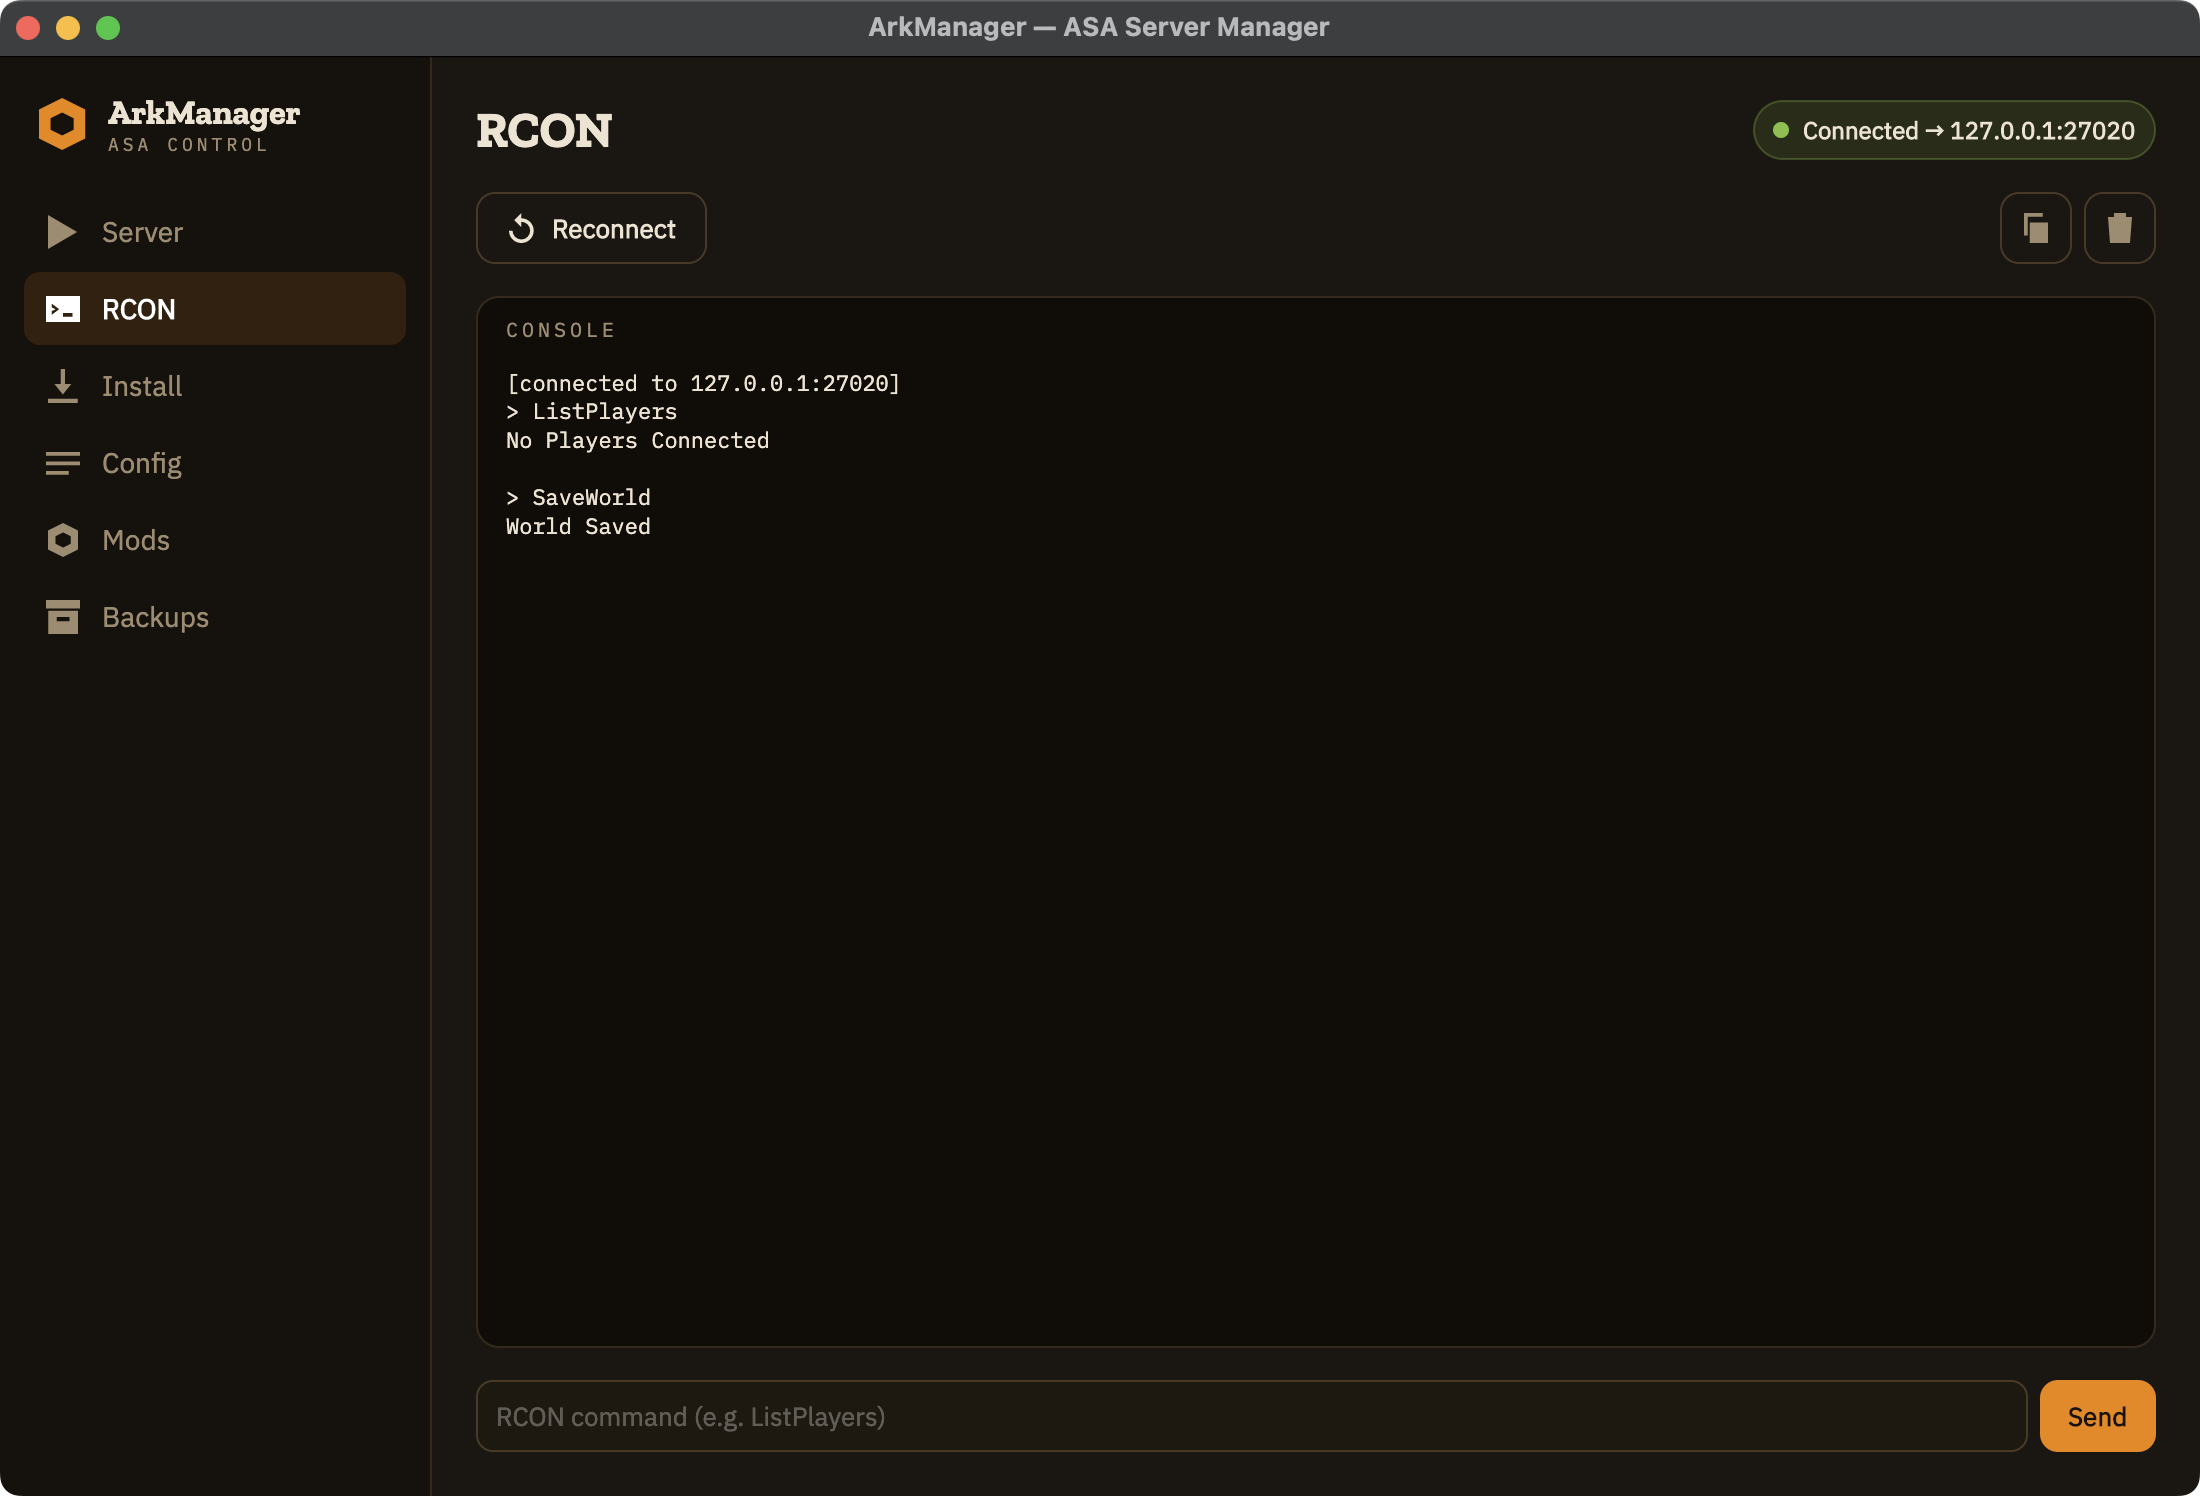The width and height of the screenshot is (2200, 1496).
Task: Click the Reconnect button label
Action: coord(614,229)
